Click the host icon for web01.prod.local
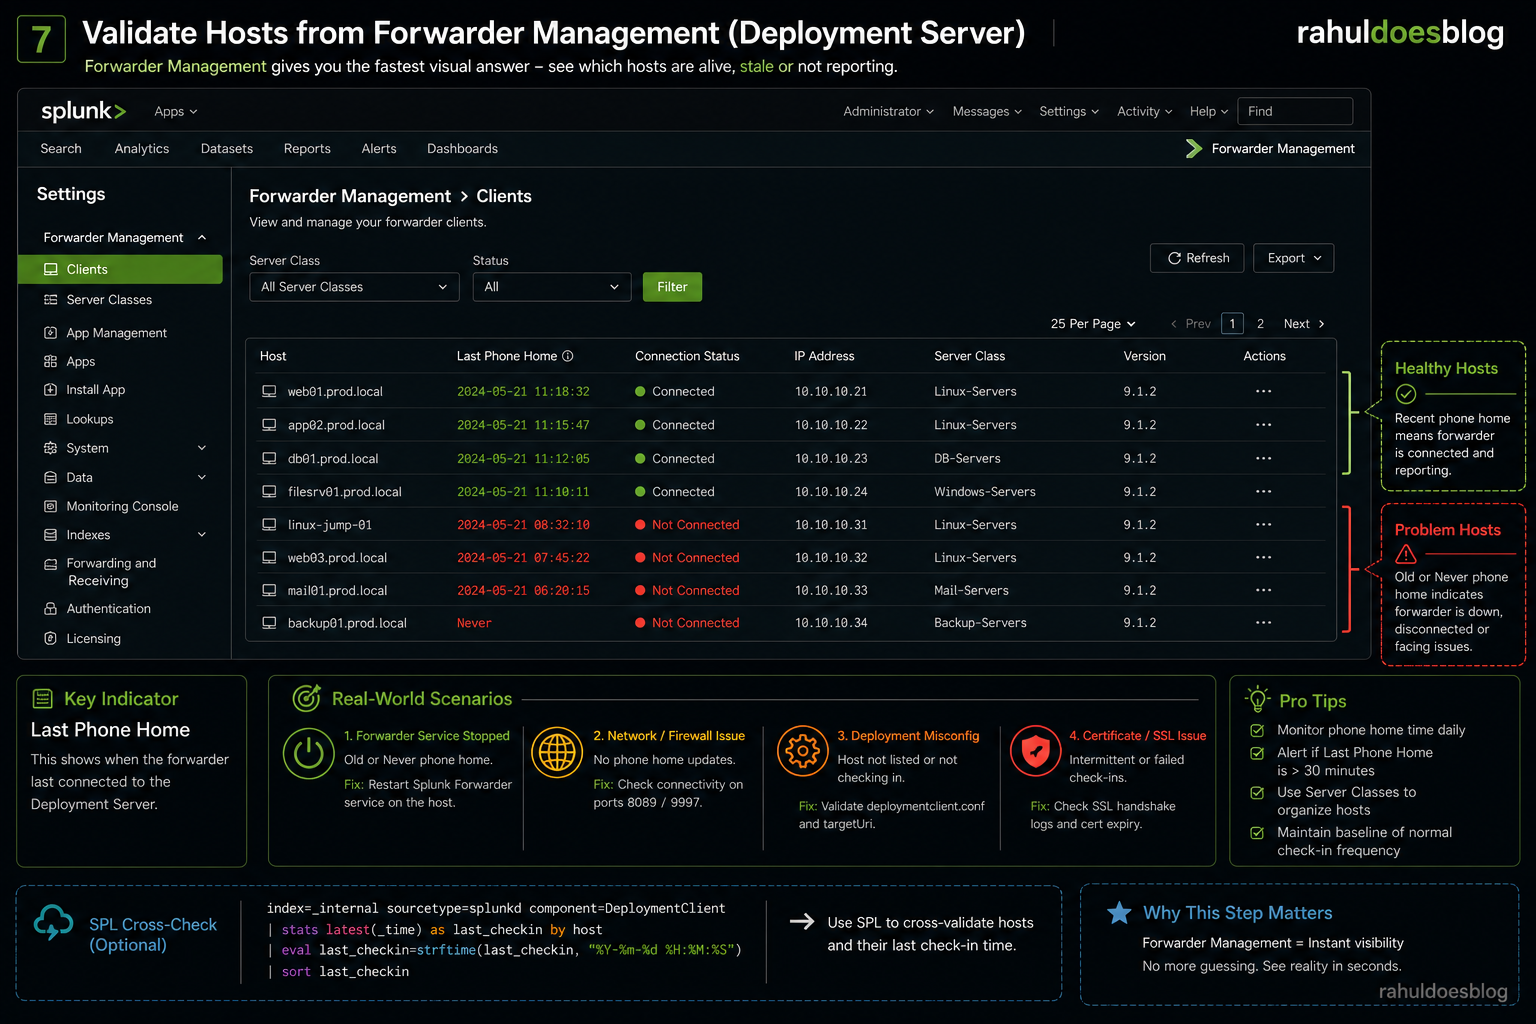This screenshot has height=1024, width=1536. point(269,392)
